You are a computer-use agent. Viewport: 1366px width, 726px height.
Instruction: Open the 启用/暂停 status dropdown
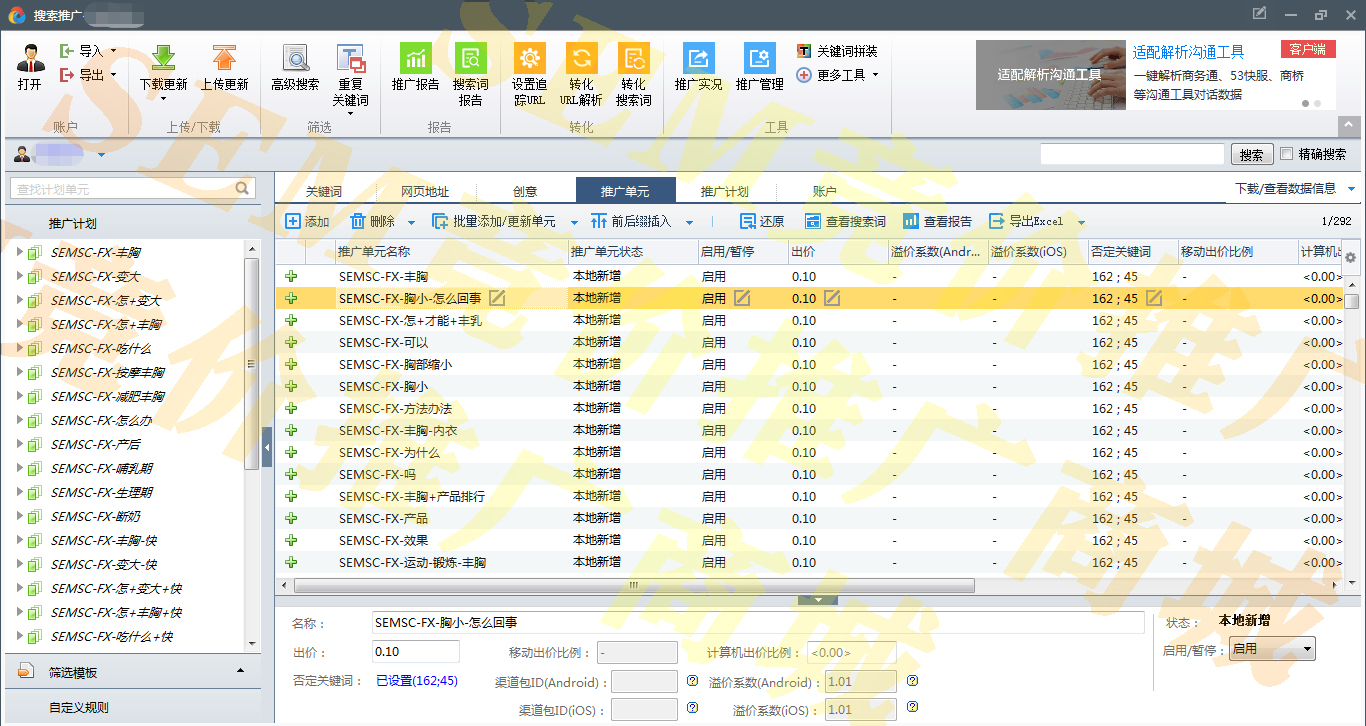1272,650
